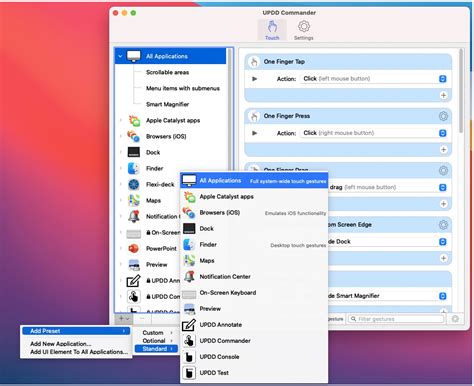Select Menu items with submenus
Screen dimensions: 474x386
pyautogui.click(x=183, y=88)
